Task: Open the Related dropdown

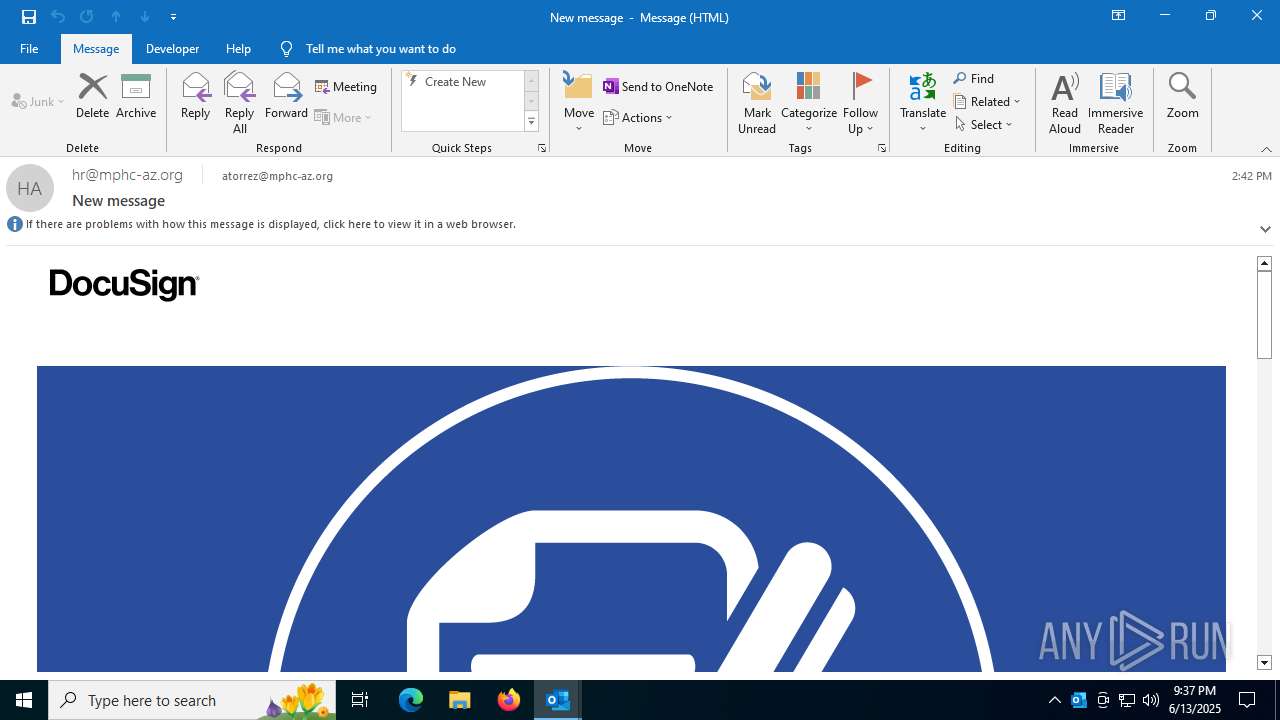Action: pos(987,101)
